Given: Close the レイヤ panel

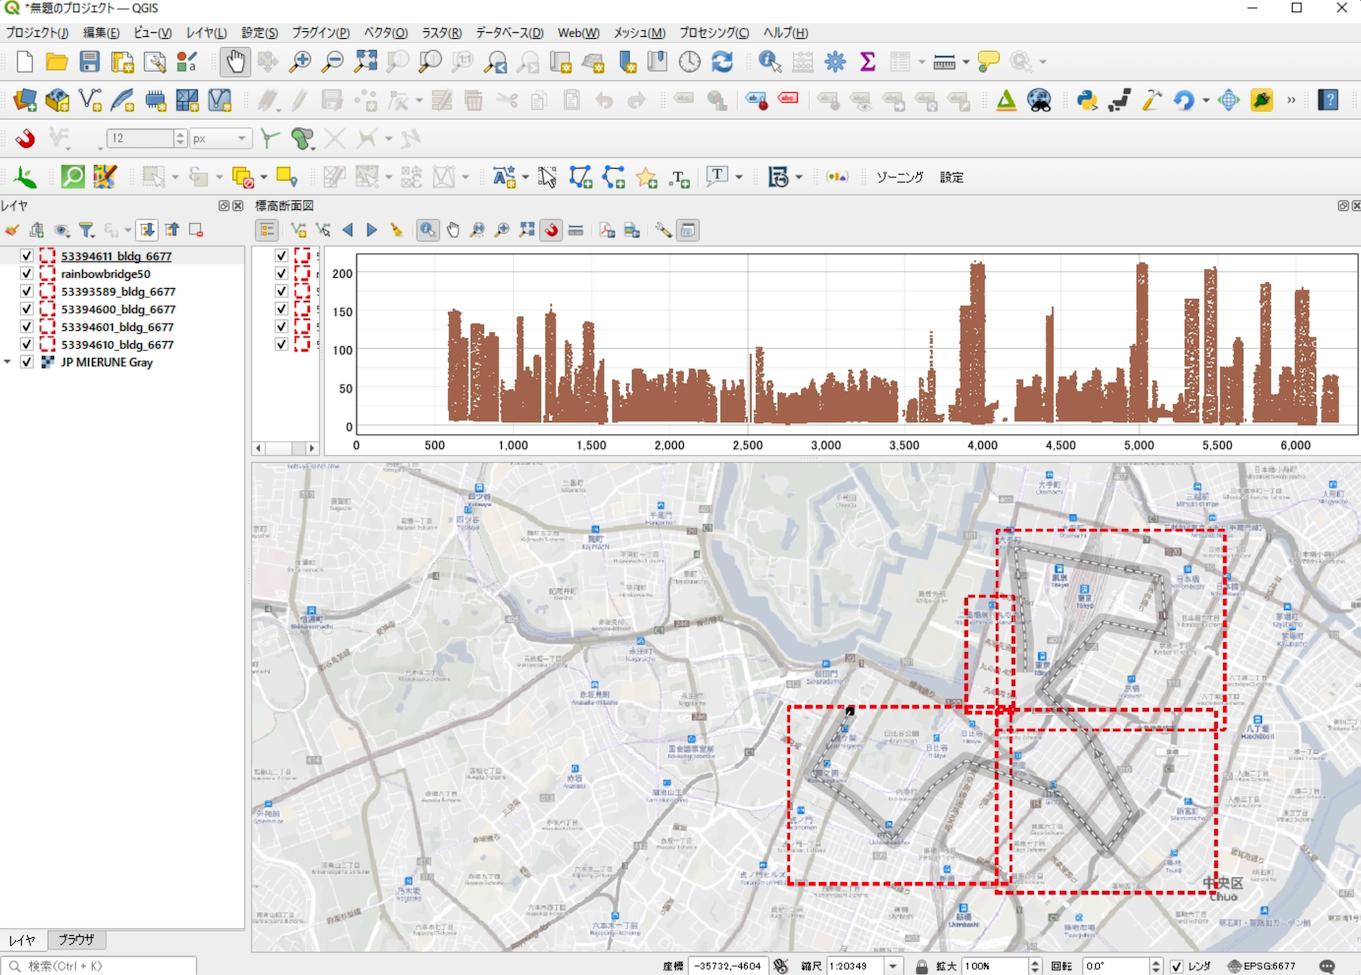Looking at the screenshot, I should [x=238, y=205].
